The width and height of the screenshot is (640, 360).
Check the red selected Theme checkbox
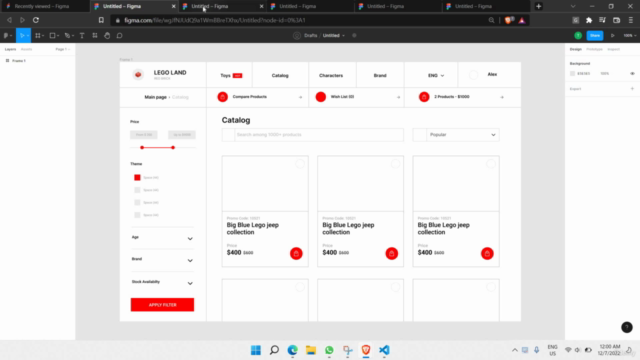137,178
